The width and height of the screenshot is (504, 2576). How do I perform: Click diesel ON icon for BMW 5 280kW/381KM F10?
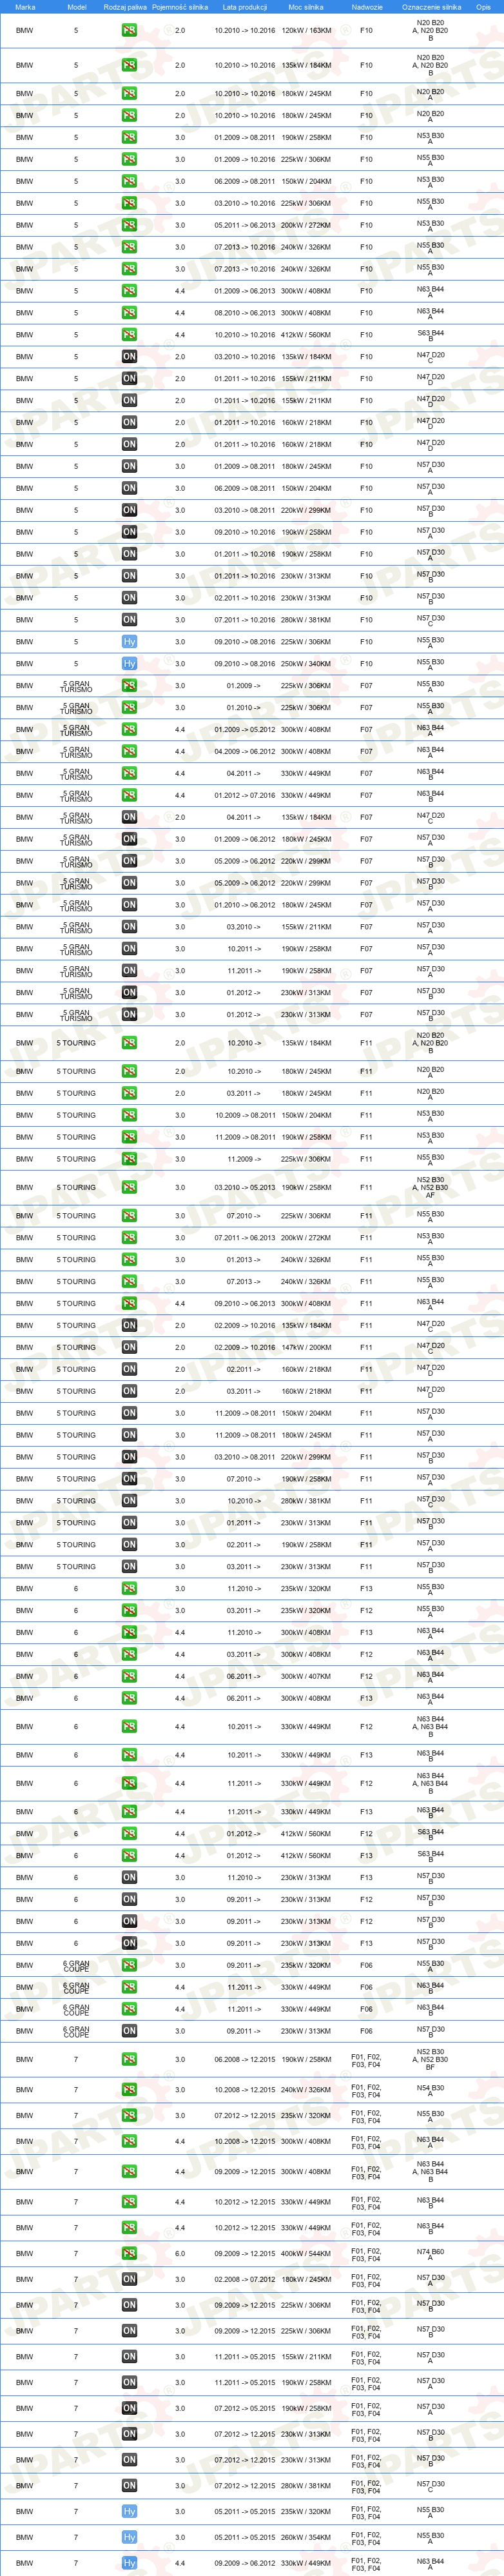129,620
